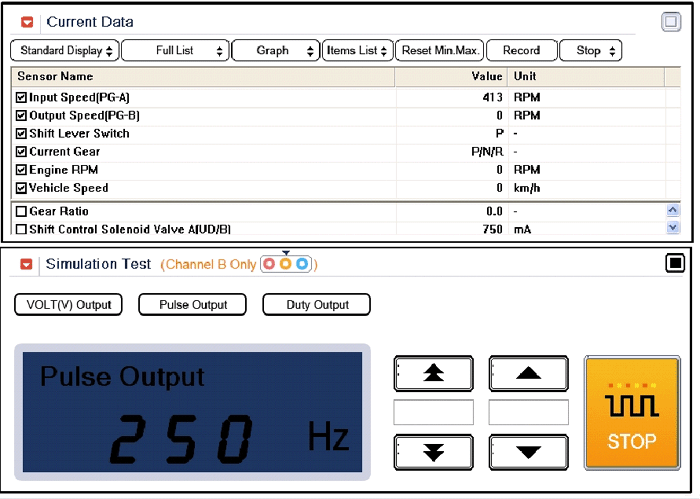Click Reset Min.Max. button
This screenshot has height=499, width=700.
pyautogui.click(x=440, y=50)
